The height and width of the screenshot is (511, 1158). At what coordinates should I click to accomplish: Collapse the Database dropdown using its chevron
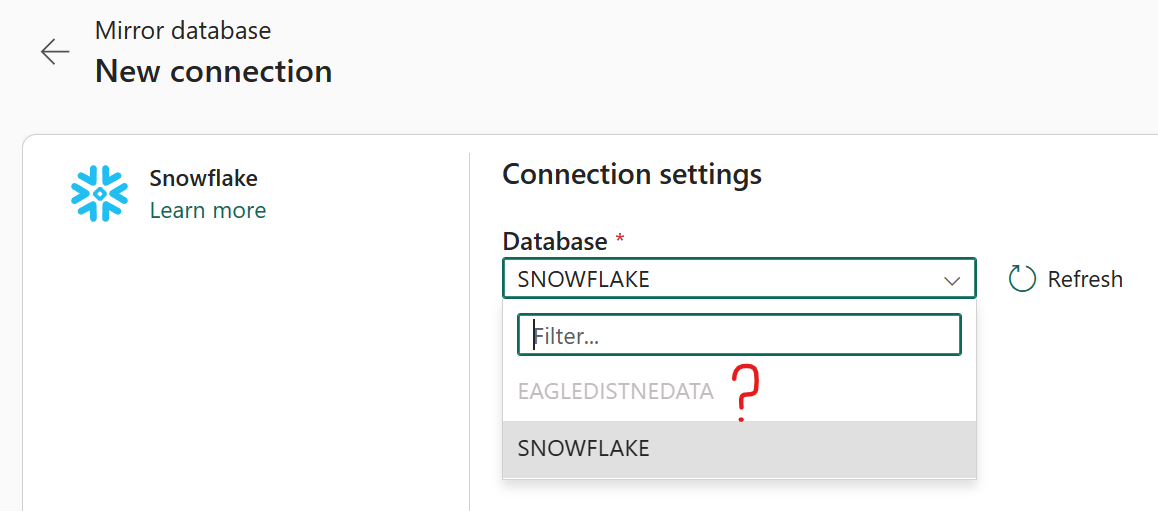(x=951, y=281)
